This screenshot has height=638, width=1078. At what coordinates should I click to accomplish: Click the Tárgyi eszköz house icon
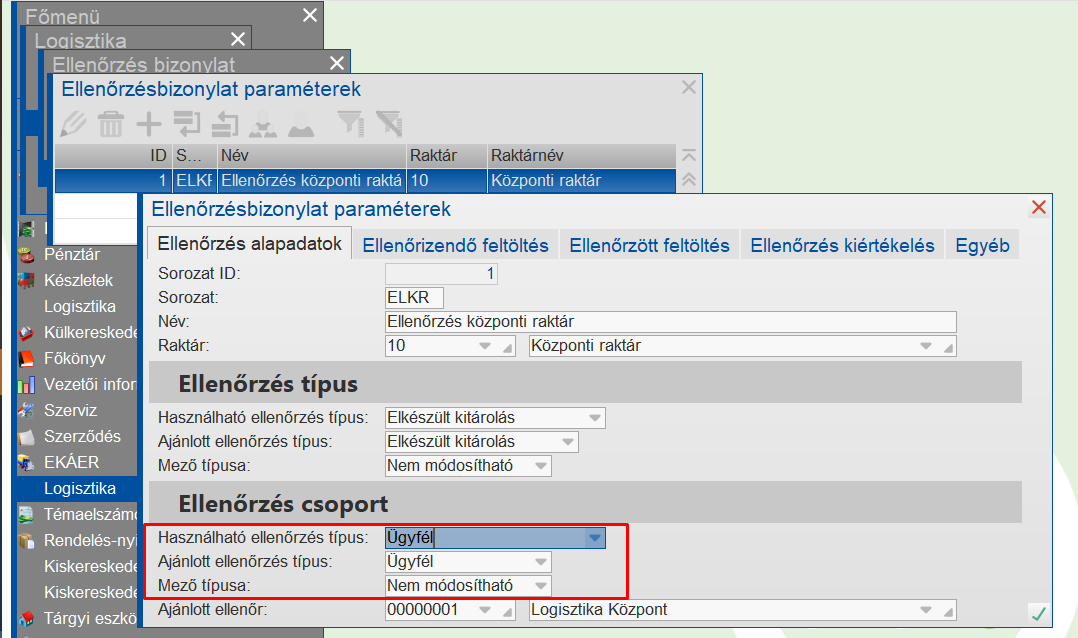[x=26, y=619]
